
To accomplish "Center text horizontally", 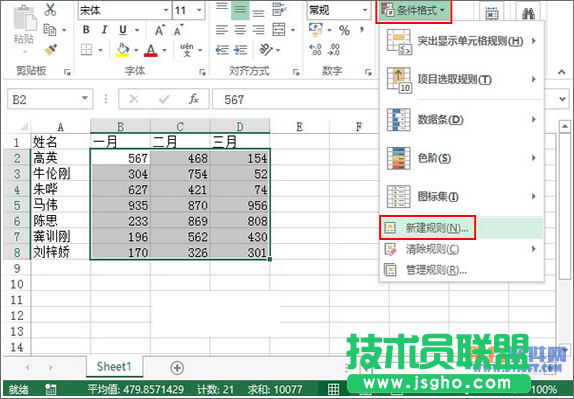I will 240,30.
